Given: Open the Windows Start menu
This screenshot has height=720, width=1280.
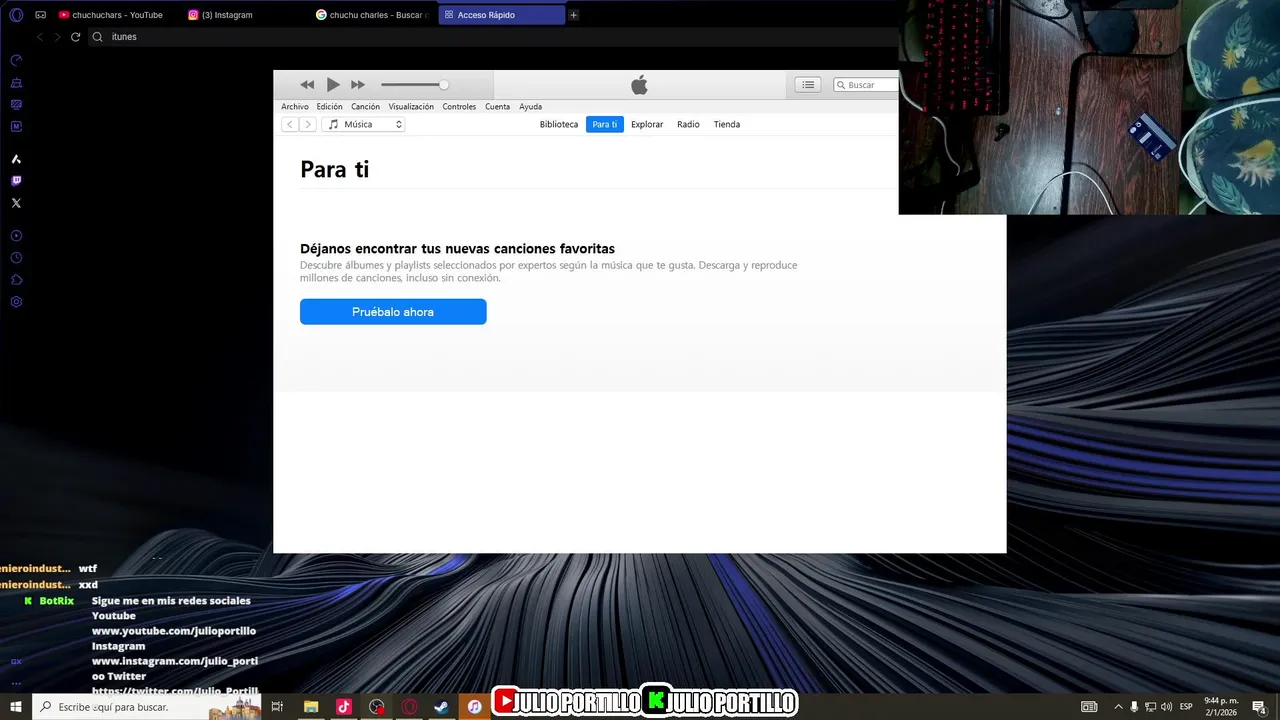Looking at the screenshot, I should [x=16, y=707].
